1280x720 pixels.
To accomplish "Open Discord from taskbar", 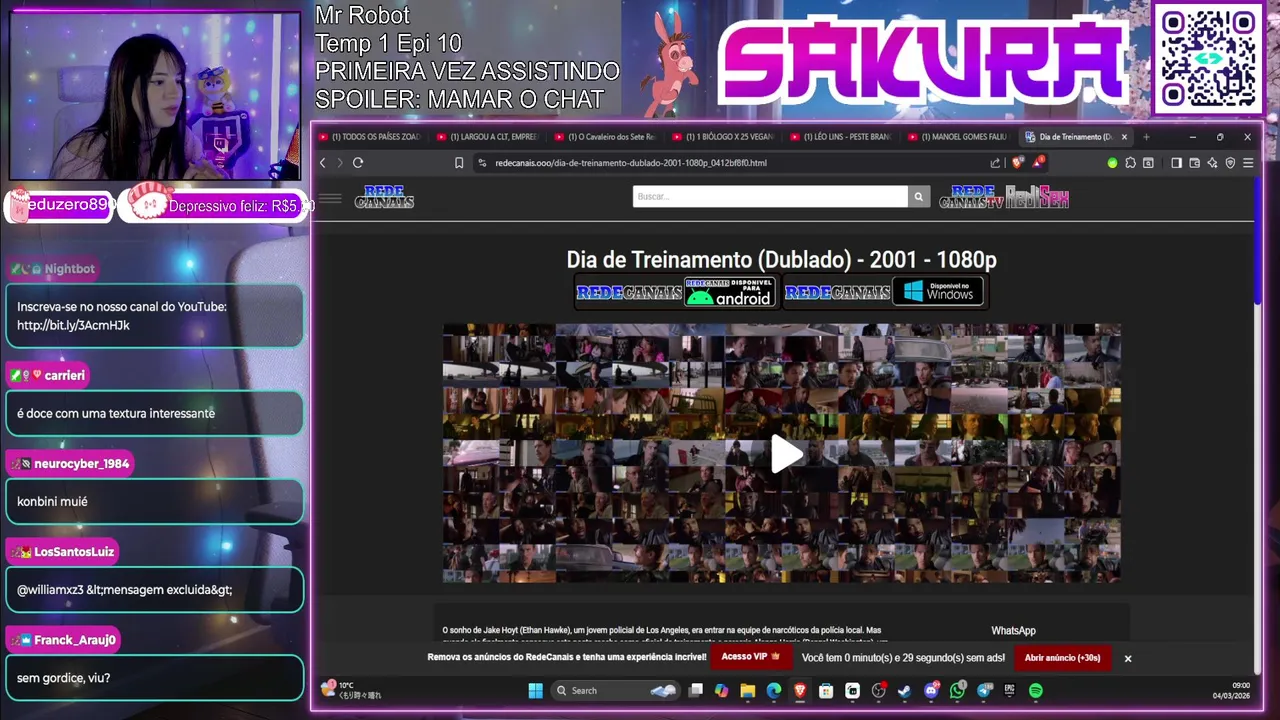I will pyautogui.click(x=931, y=690).
